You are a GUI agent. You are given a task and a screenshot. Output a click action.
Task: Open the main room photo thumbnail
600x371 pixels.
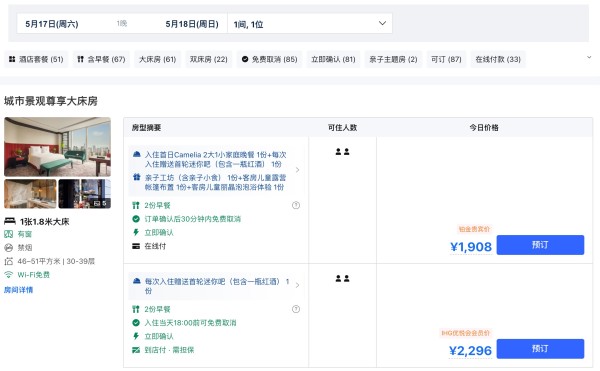(x=57, y=147)
